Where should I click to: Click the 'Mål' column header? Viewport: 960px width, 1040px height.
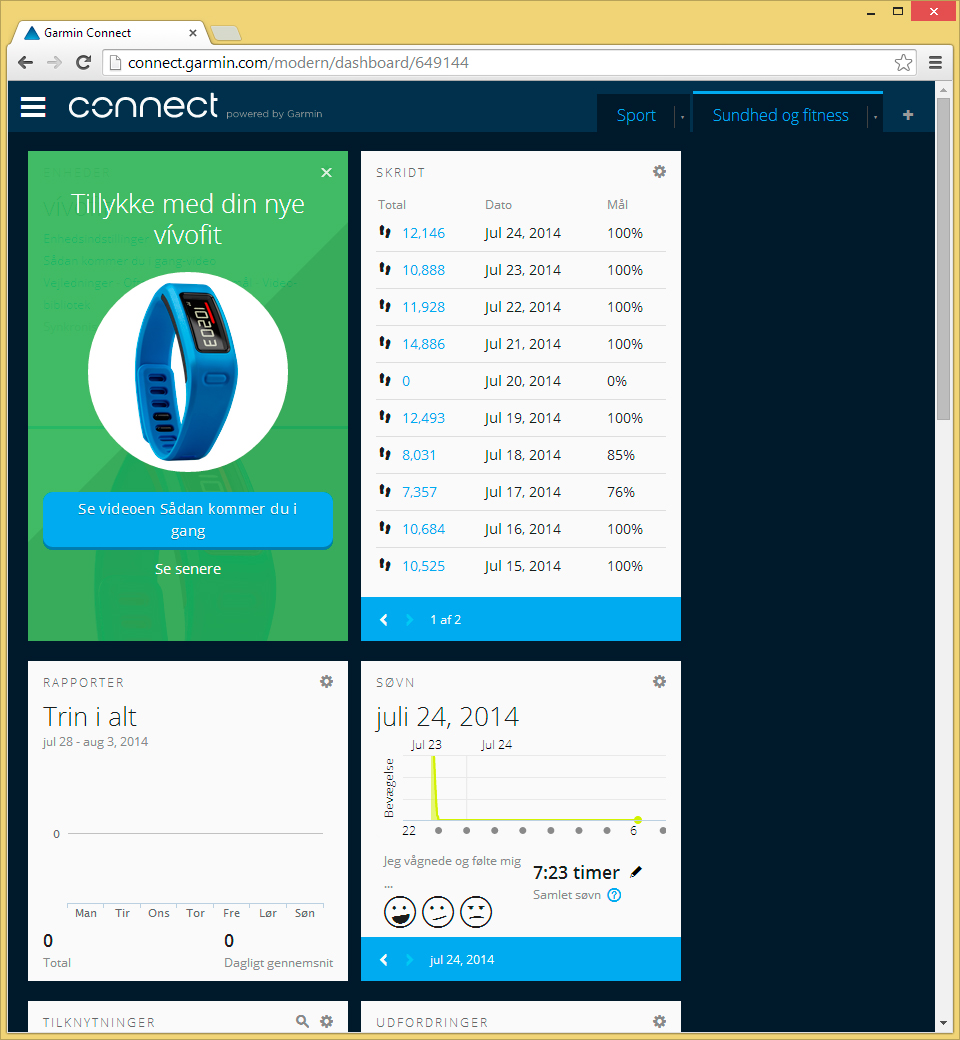click(618, 205)
